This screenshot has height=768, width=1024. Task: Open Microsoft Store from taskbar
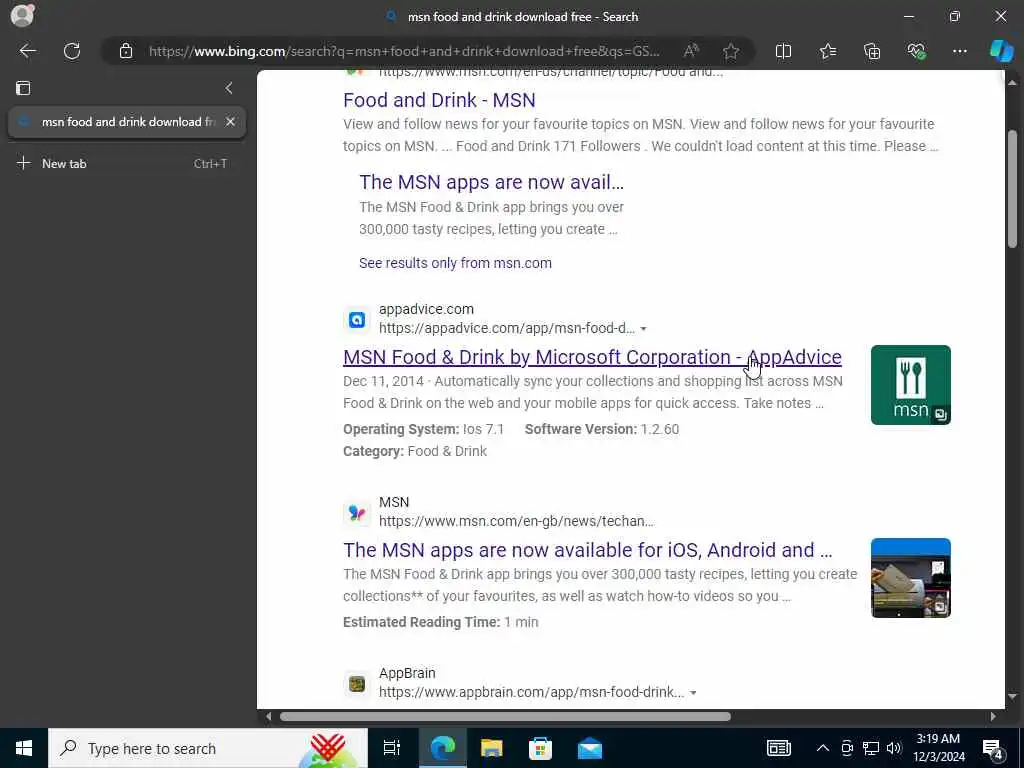point(540,748)
